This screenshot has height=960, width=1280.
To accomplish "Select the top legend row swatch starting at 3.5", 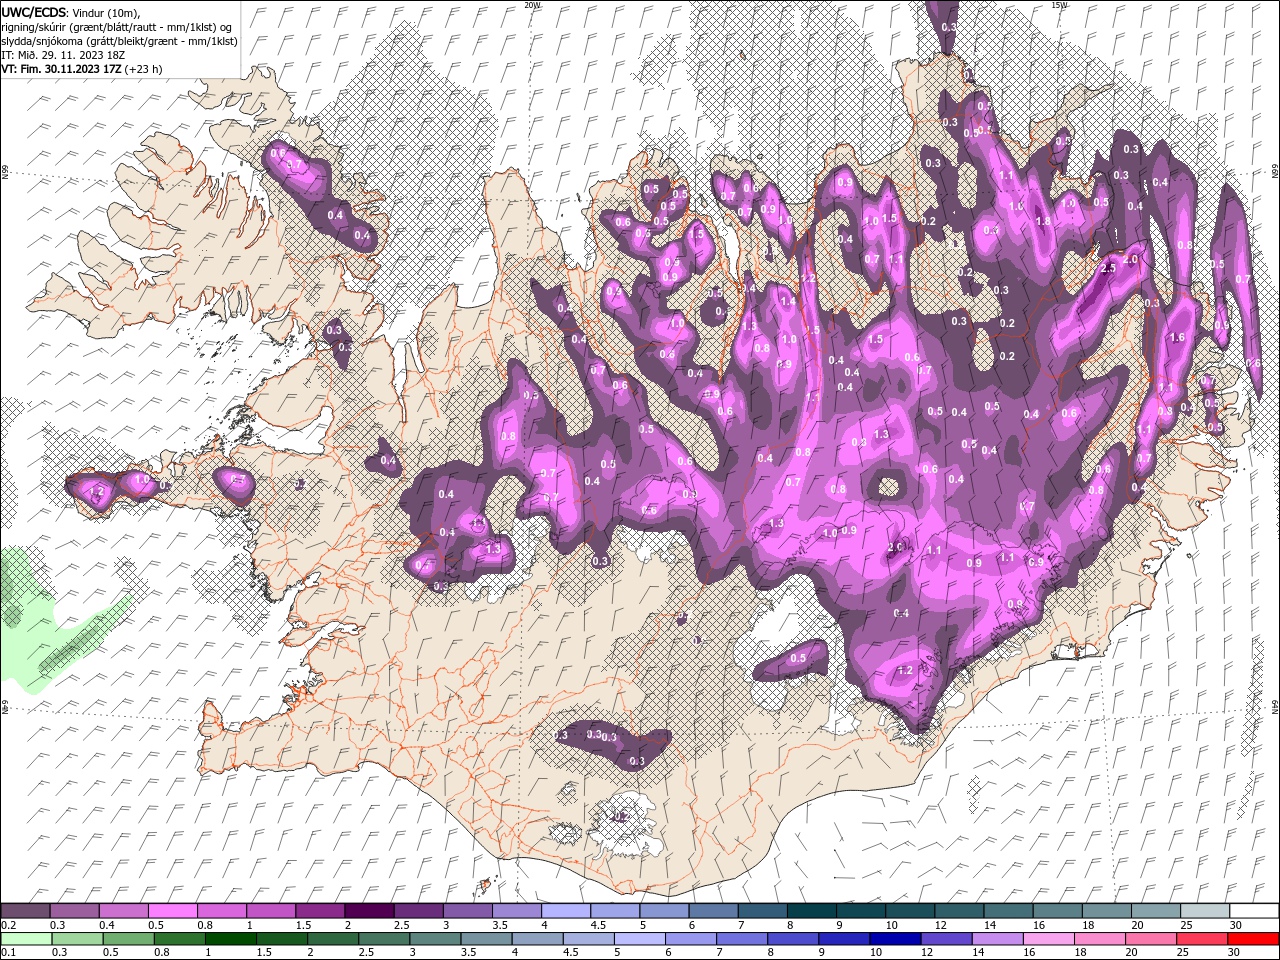I will (516, 911).
